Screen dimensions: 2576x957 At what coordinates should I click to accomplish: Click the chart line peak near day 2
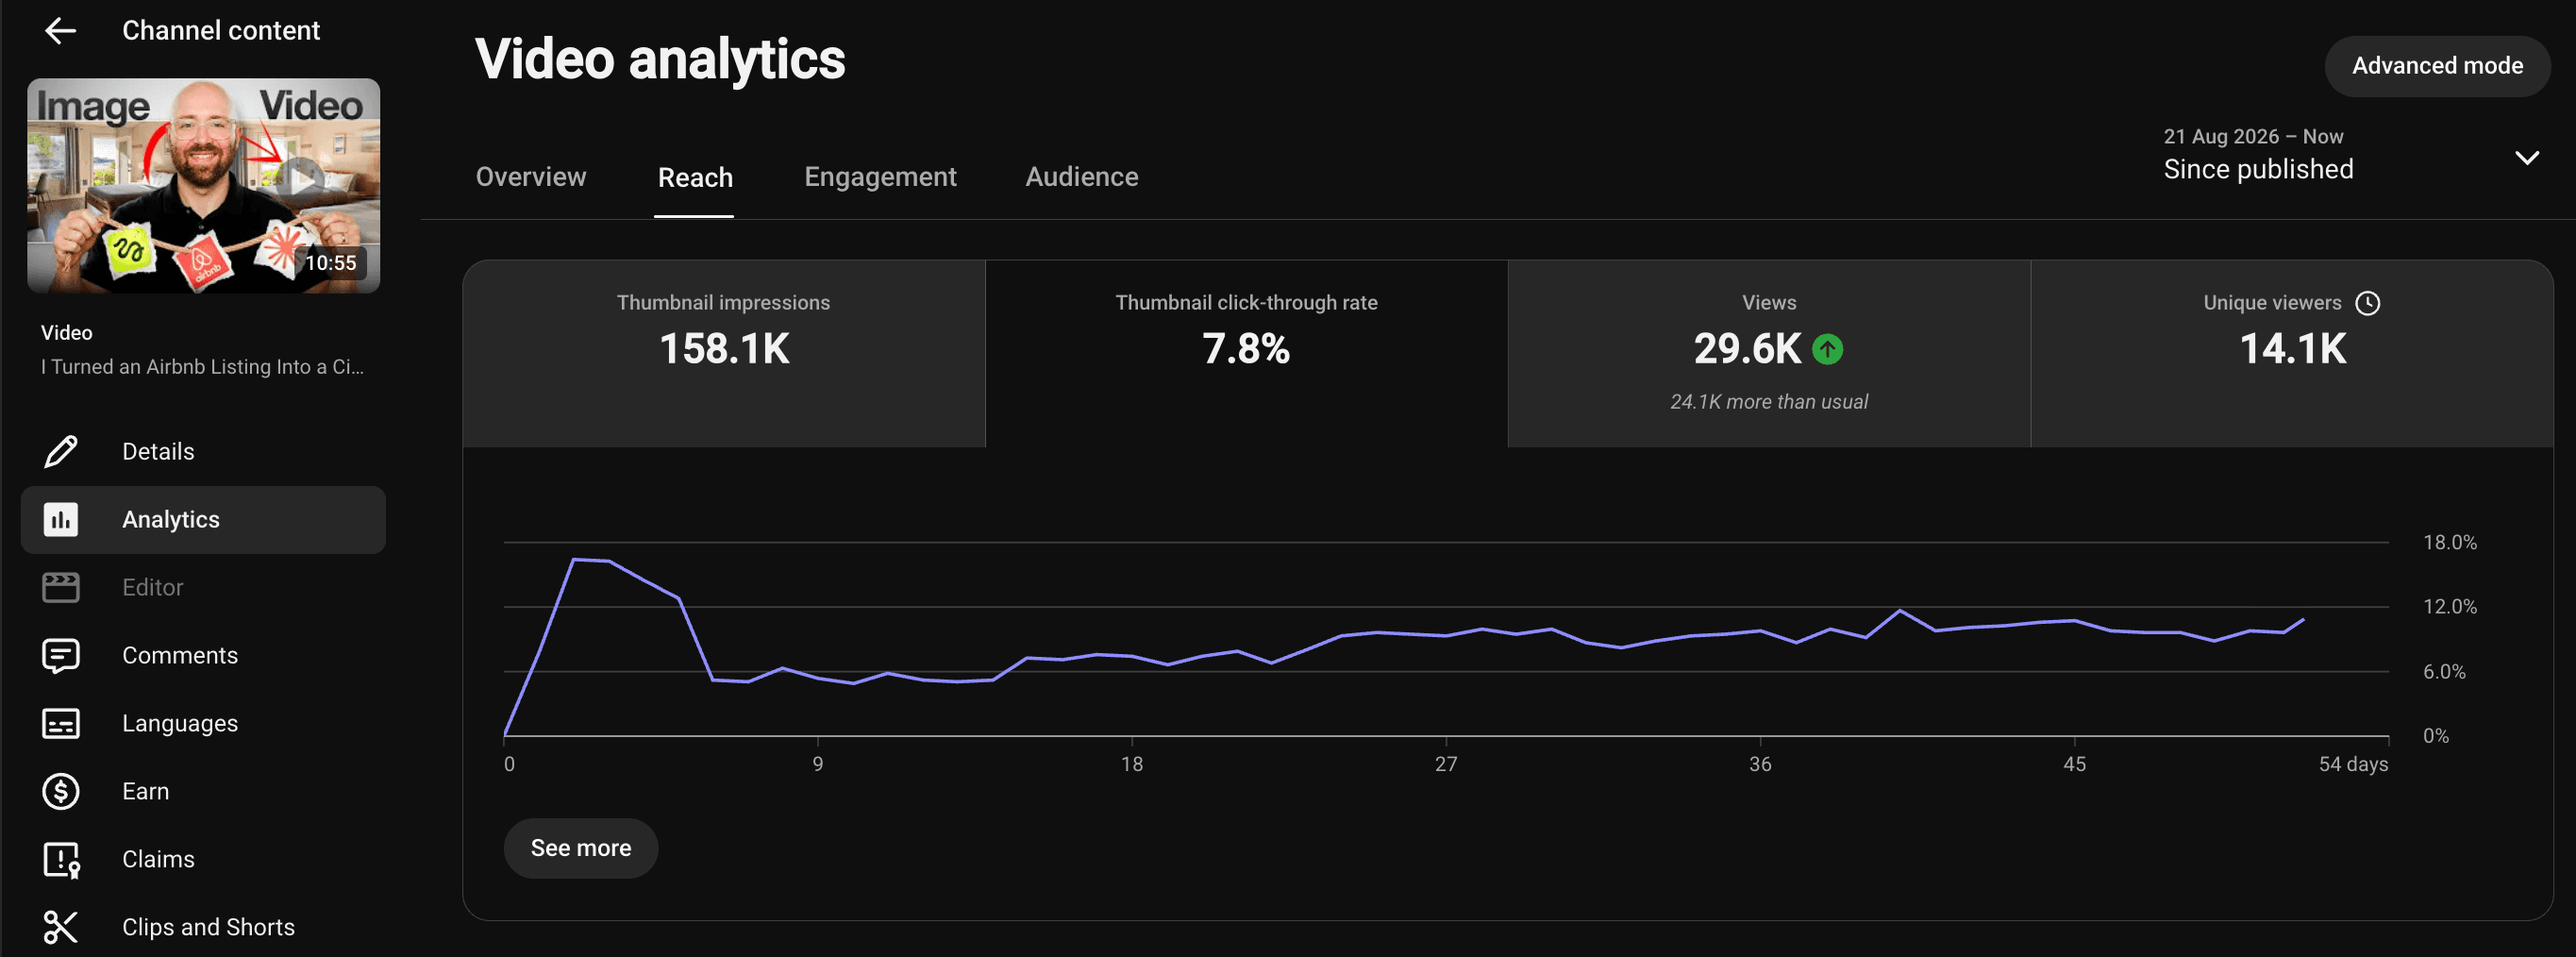click(x=574, y=560)
